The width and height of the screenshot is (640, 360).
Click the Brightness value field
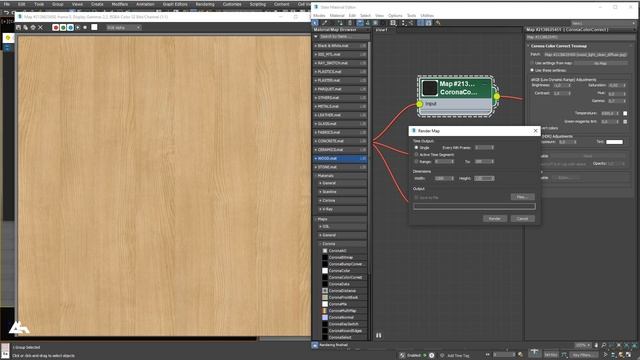(x=561, y=85)
